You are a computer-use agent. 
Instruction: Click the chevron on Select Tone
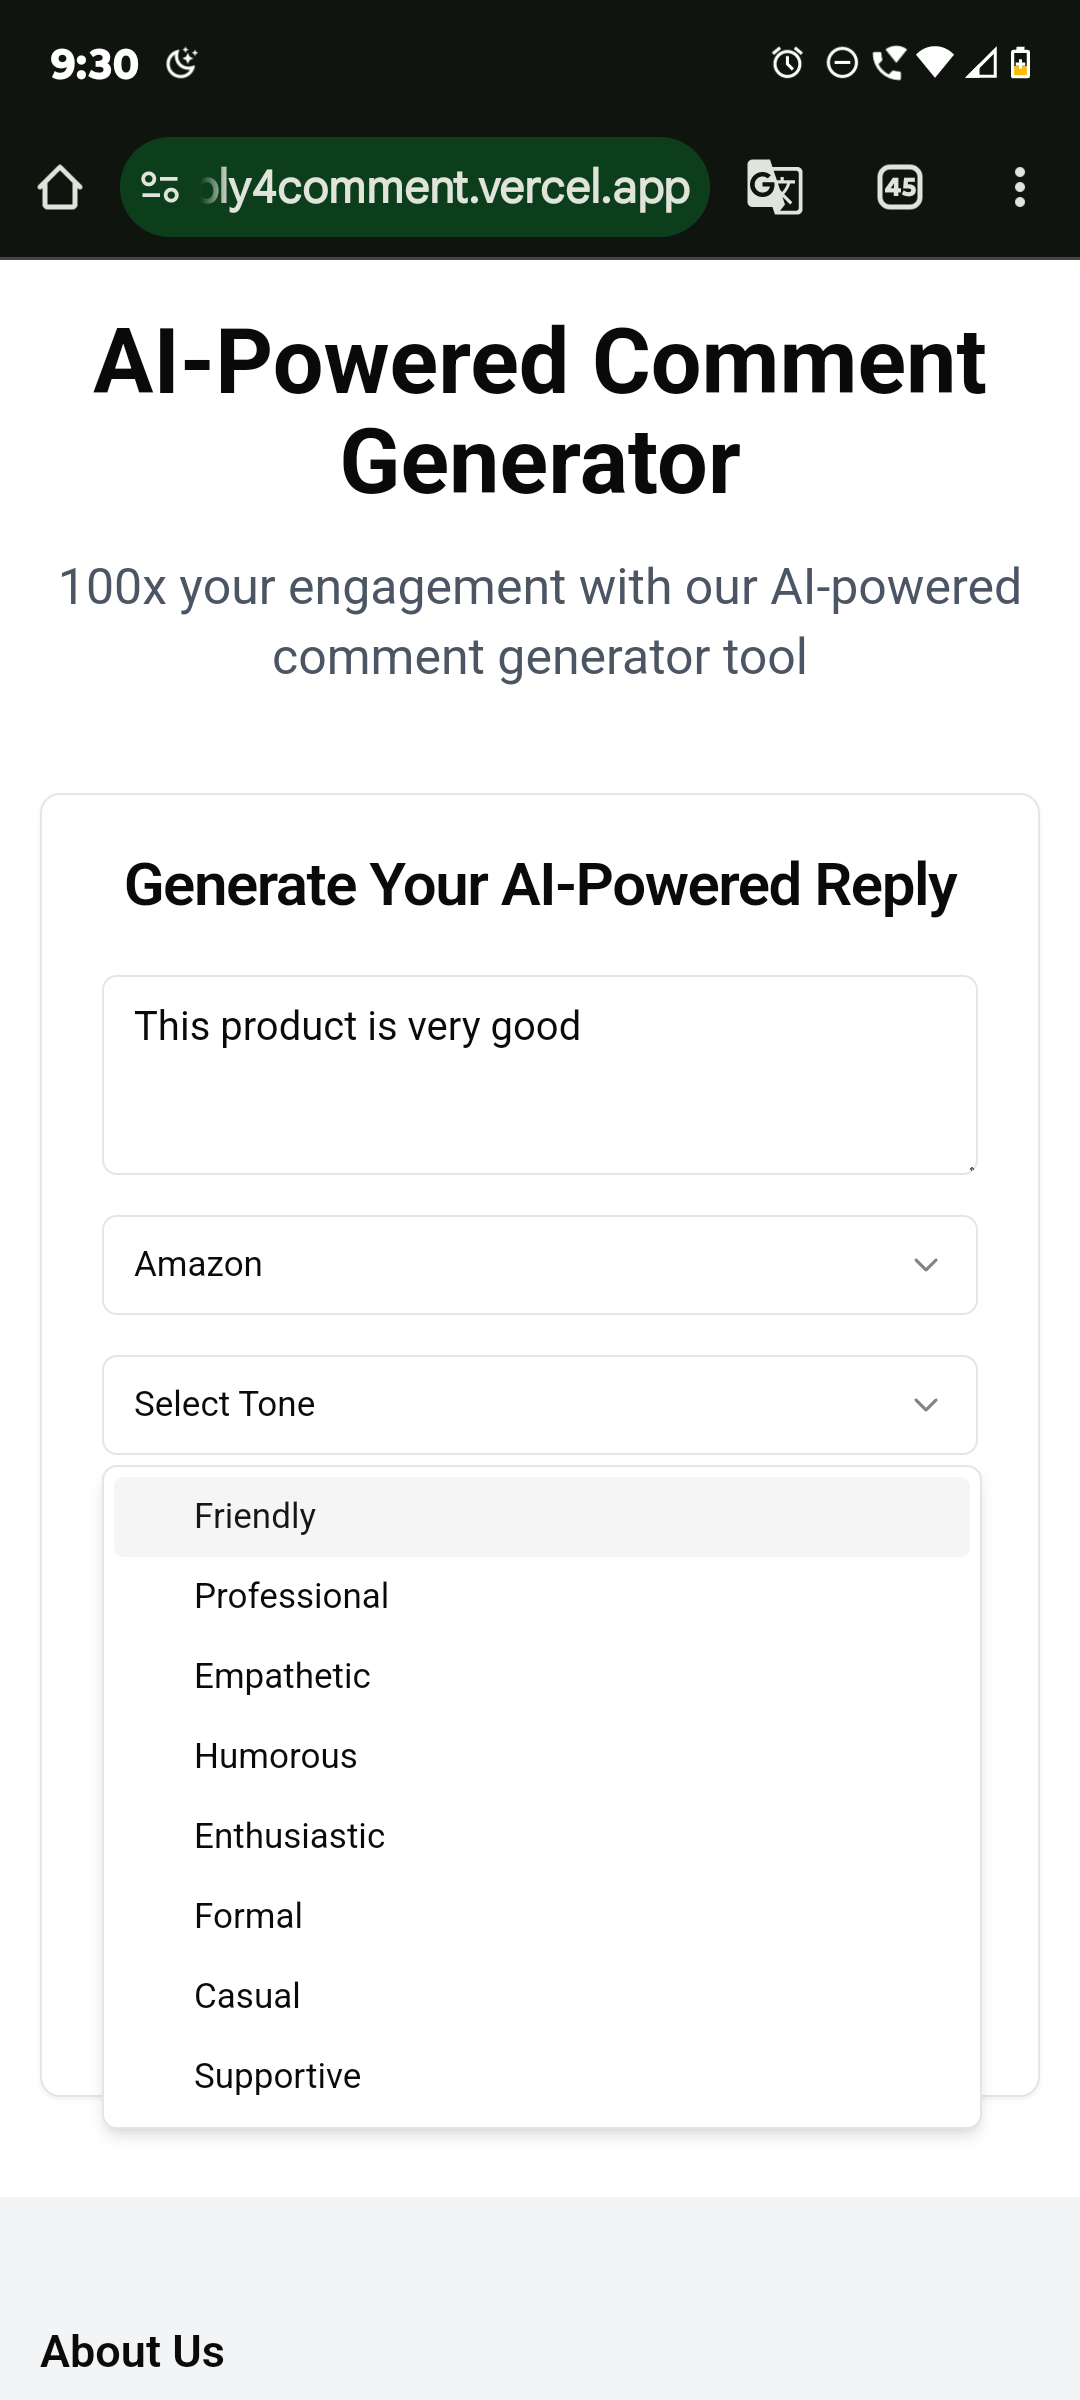pos(926,1405)
